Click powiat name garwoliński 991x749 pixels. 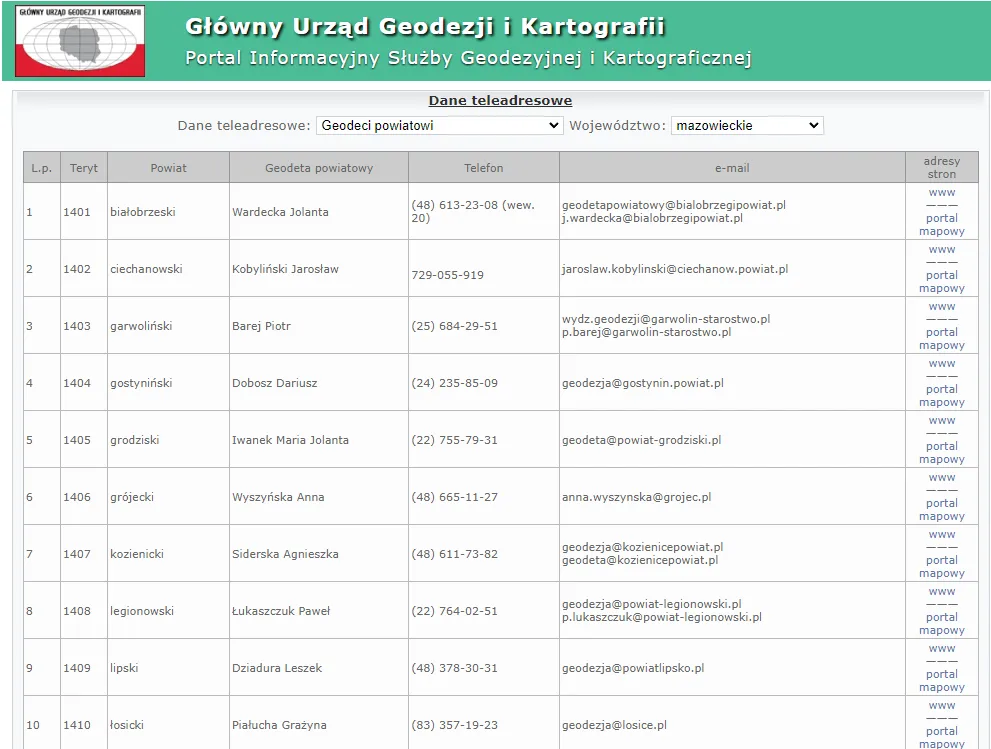[141, 326]
